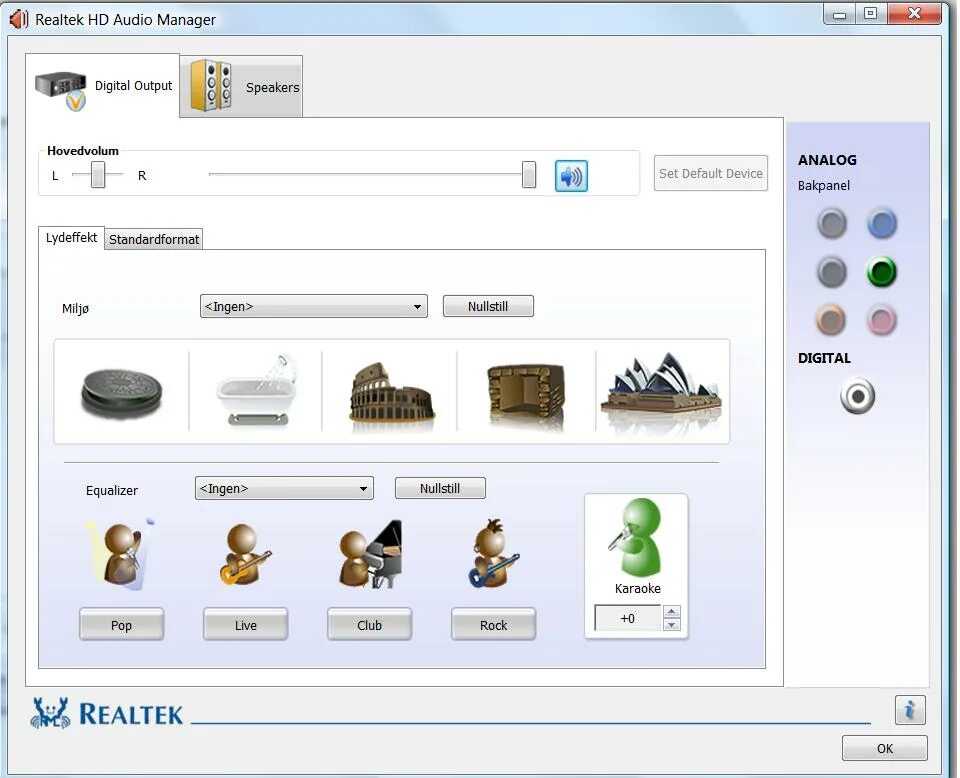Mute sound with the blue speaker button
960x778 pixels.
coord(571,176)
